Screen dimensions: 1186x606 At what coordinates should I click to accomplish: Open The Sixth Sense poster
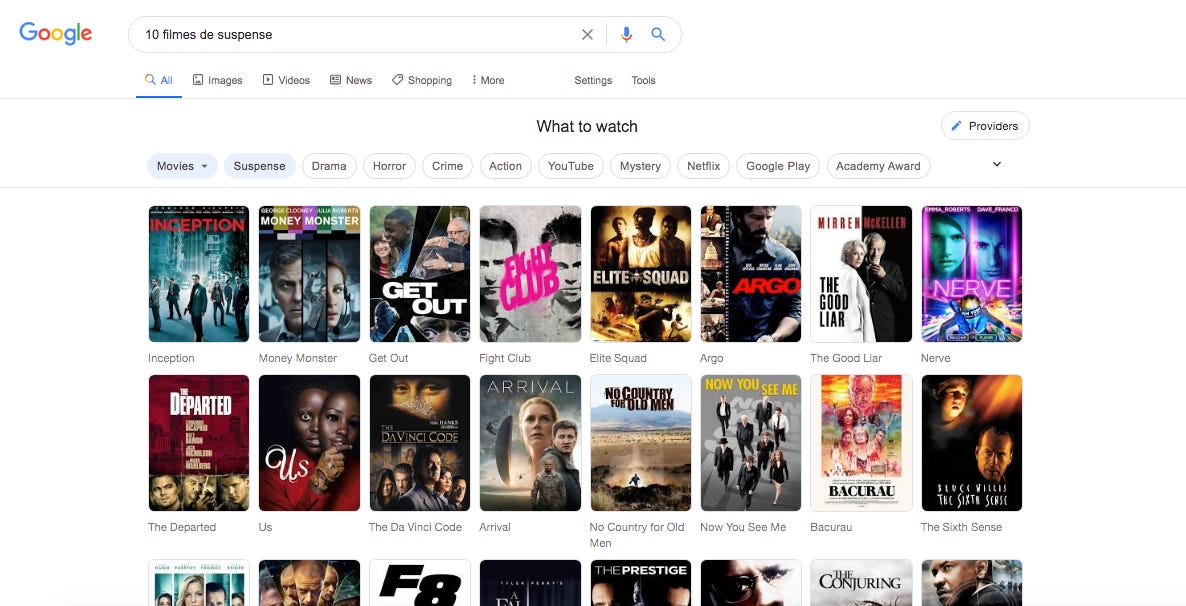(x=972, y=443)
